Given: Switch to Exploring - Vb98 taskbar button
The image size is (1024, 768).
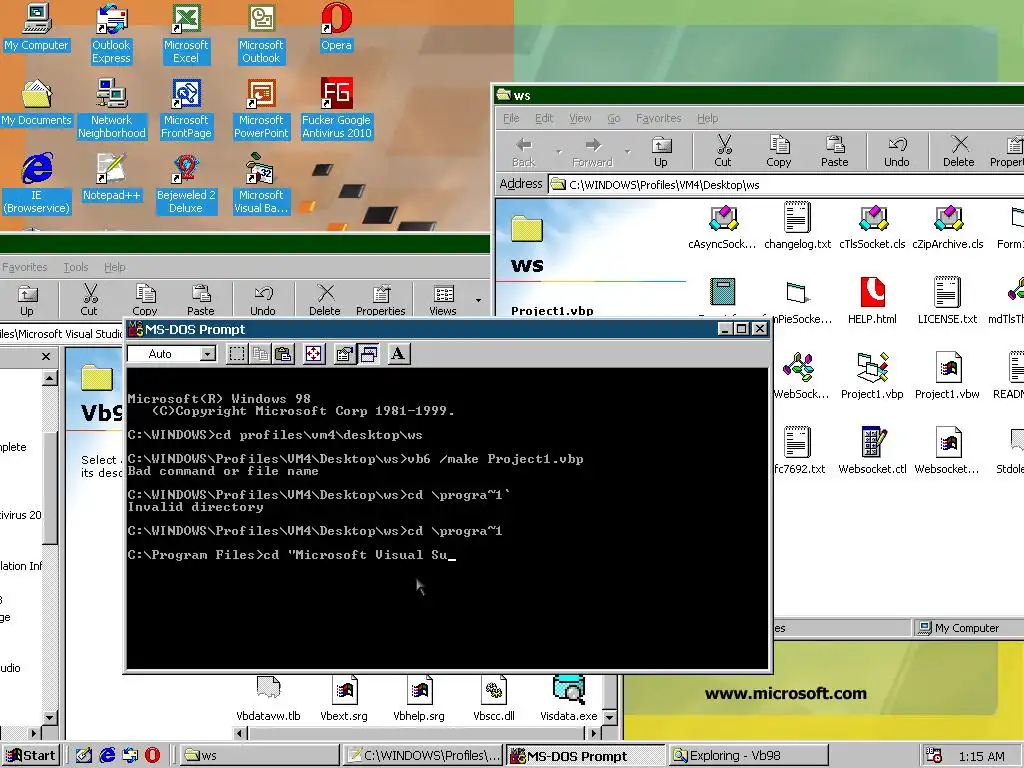Looking at the screenshot, I should (x=748, y=756).
